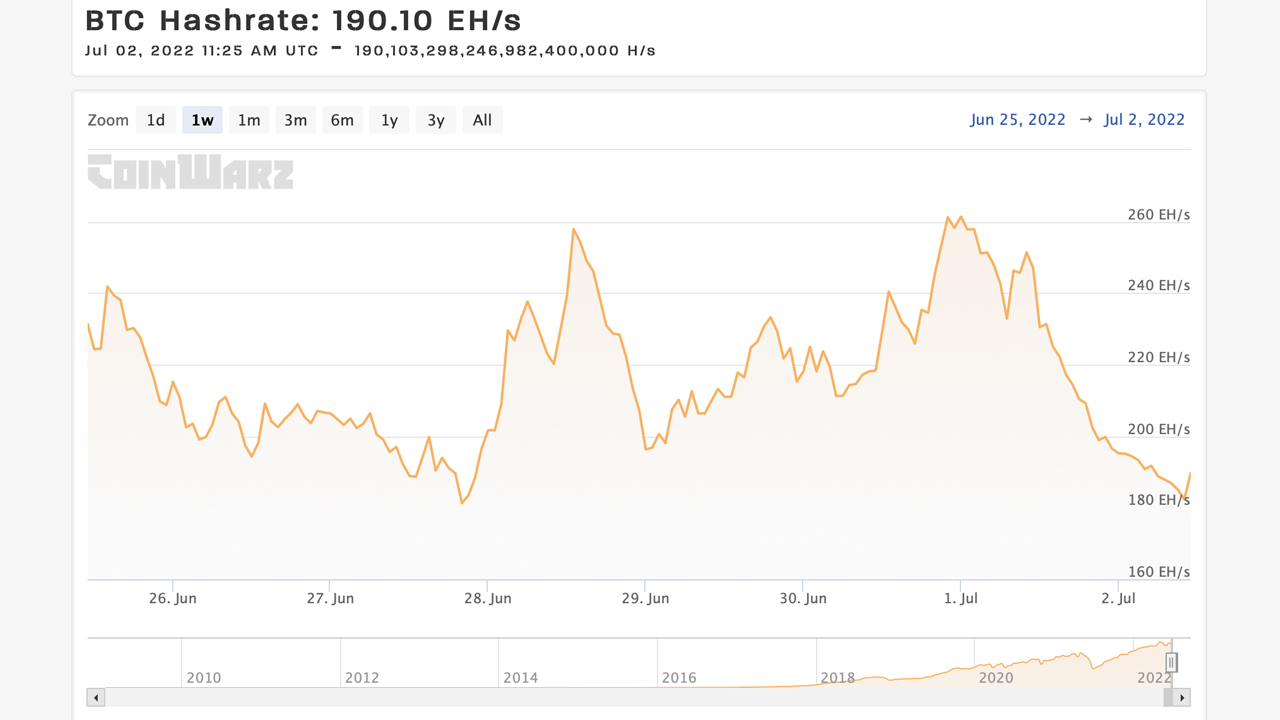The width and height of the screenshot is (1280, 720).
Task: Show All hashrate history
Action: pyautogui.click(x=482, y=120)
